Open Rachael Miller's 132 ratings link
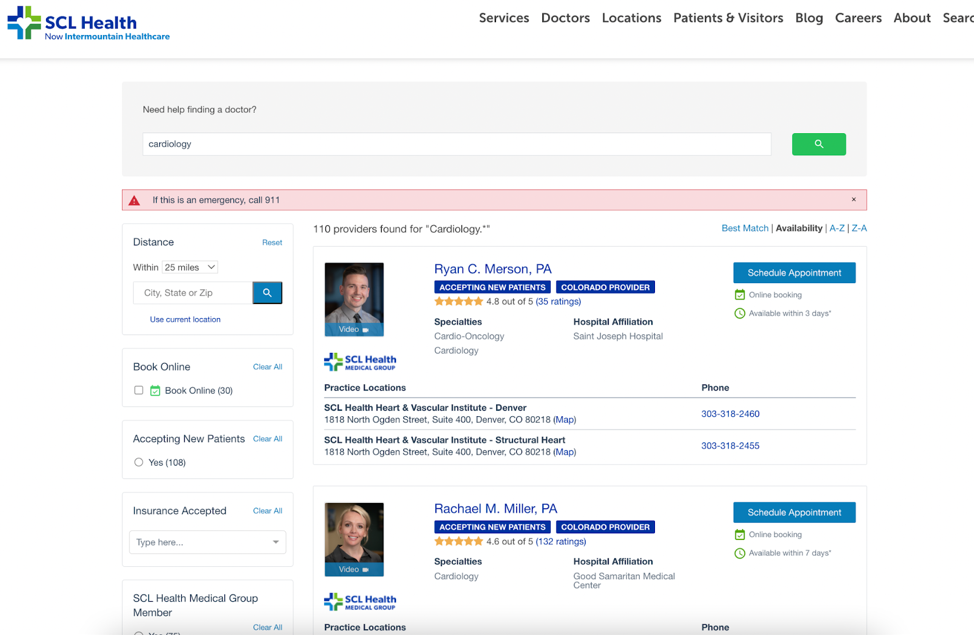 (561, 541)
